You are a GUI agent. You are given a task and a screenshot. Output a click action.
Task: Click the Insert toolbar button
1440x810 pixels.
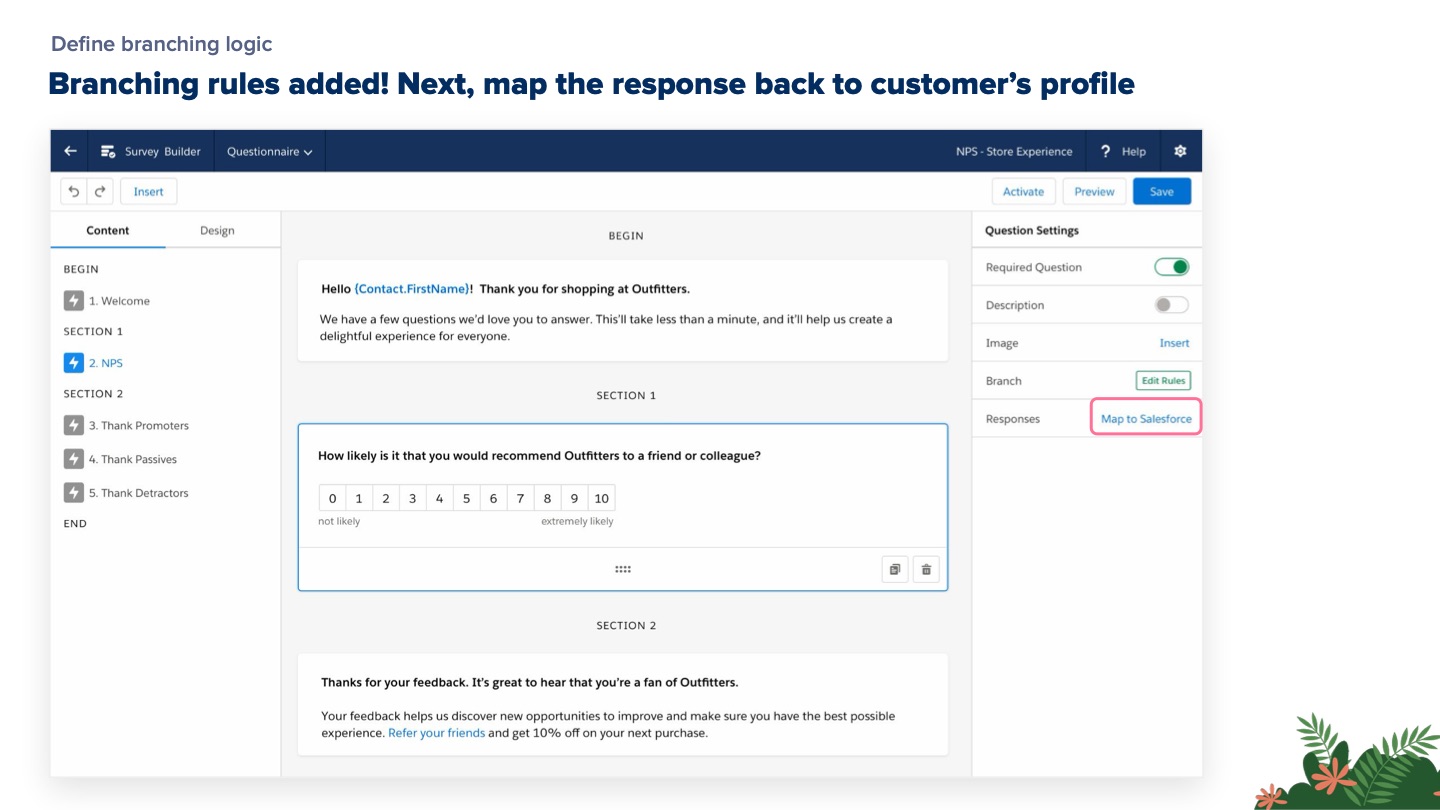click(149, 192)
